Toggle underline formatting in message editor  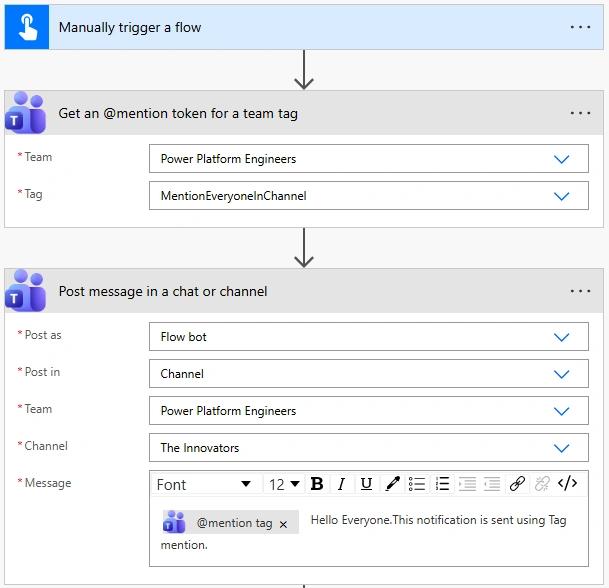366,484
